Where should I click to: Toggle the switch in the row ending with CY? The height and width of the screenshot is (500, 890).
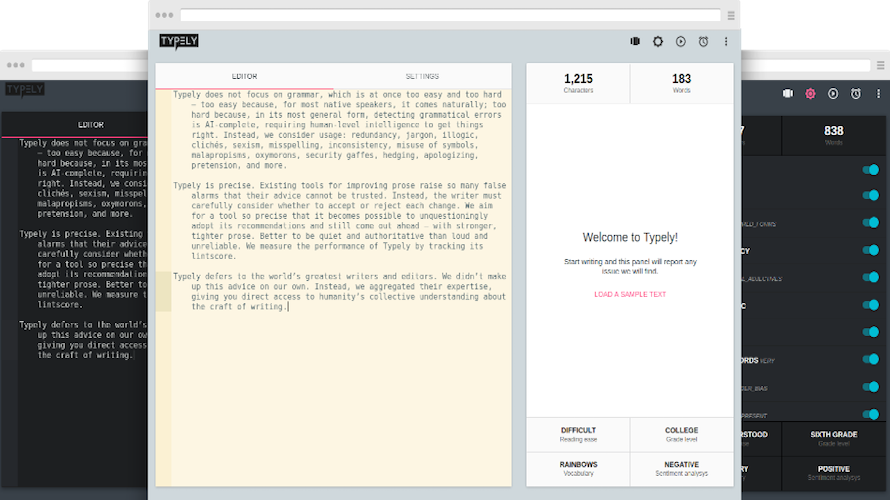click(871, 250)
